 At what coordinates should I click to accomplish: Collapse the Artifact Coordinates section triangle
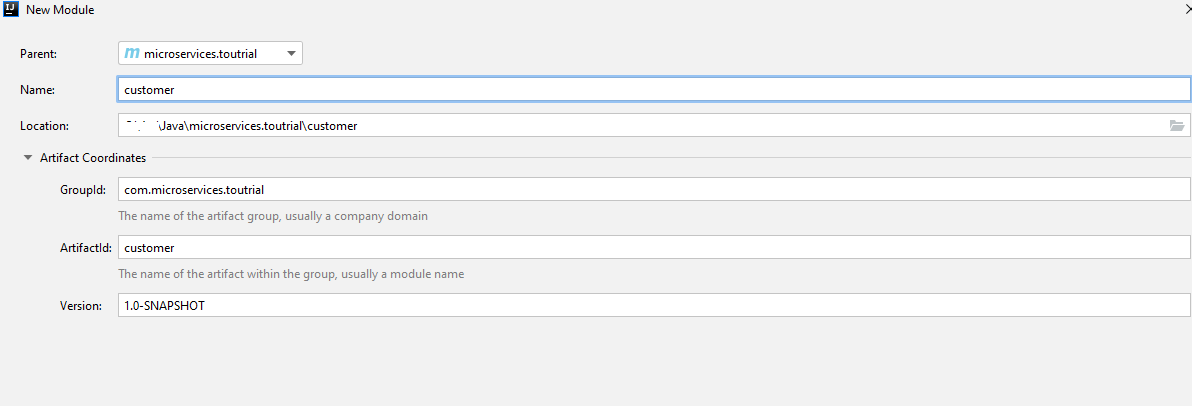point(26,158)
